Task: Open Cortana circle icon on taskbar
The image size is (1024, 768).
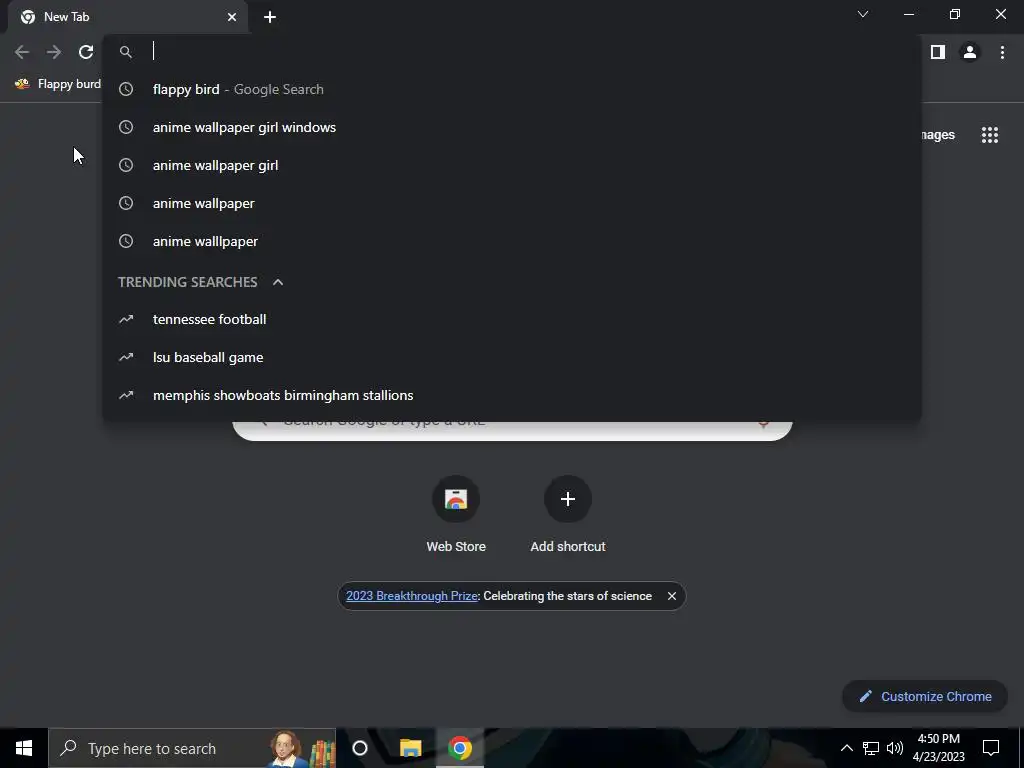Action: click(x=360, y=748)
